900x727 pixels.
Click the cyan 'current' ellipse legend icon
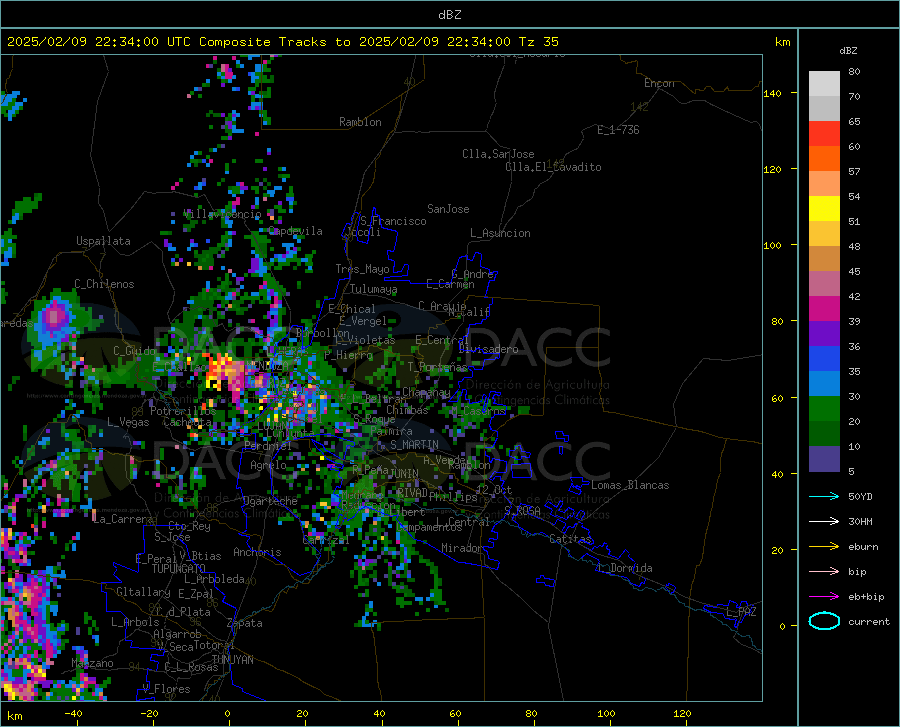pos(824,621)
